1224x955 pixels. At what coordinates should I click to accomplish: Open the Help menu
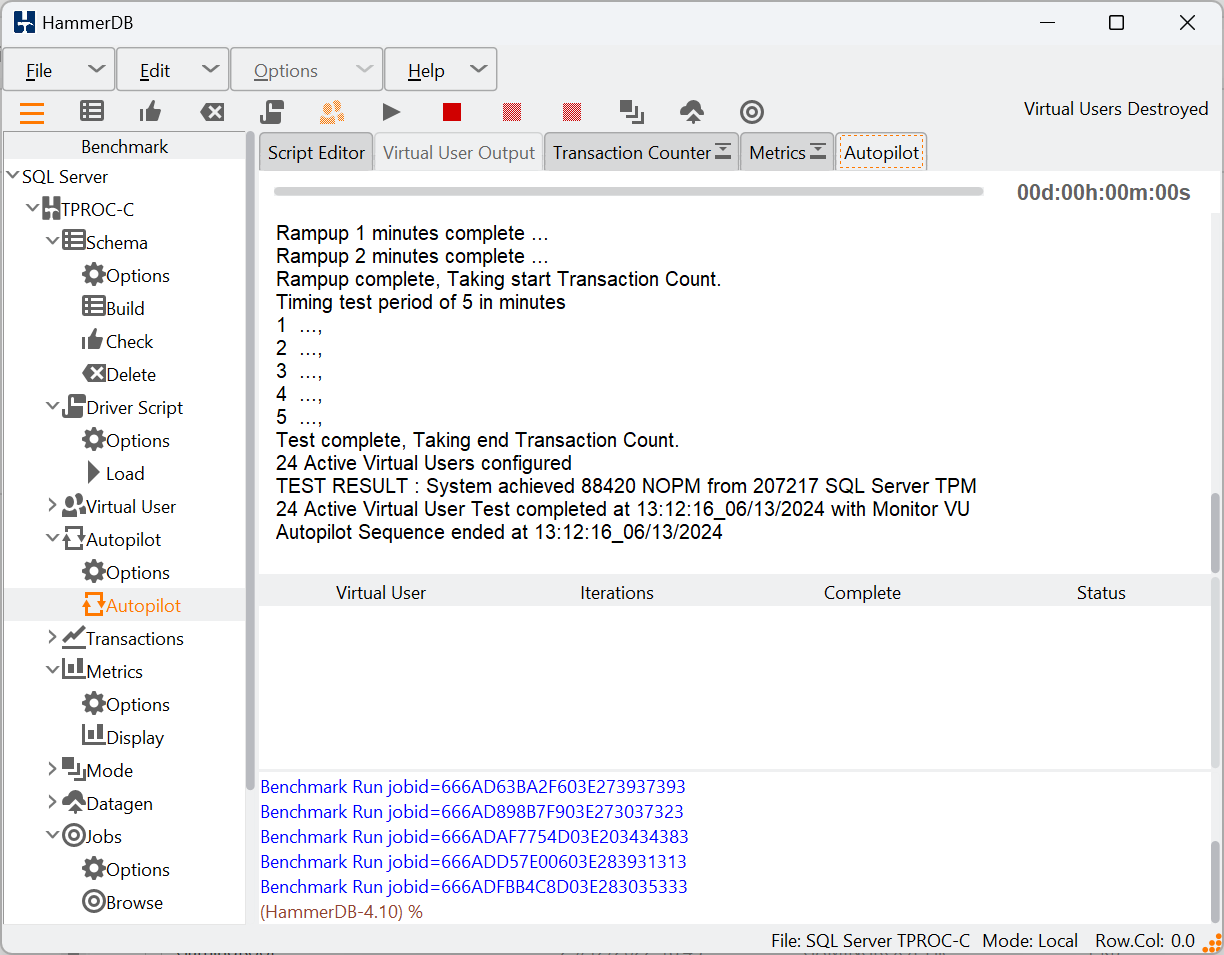441,70
